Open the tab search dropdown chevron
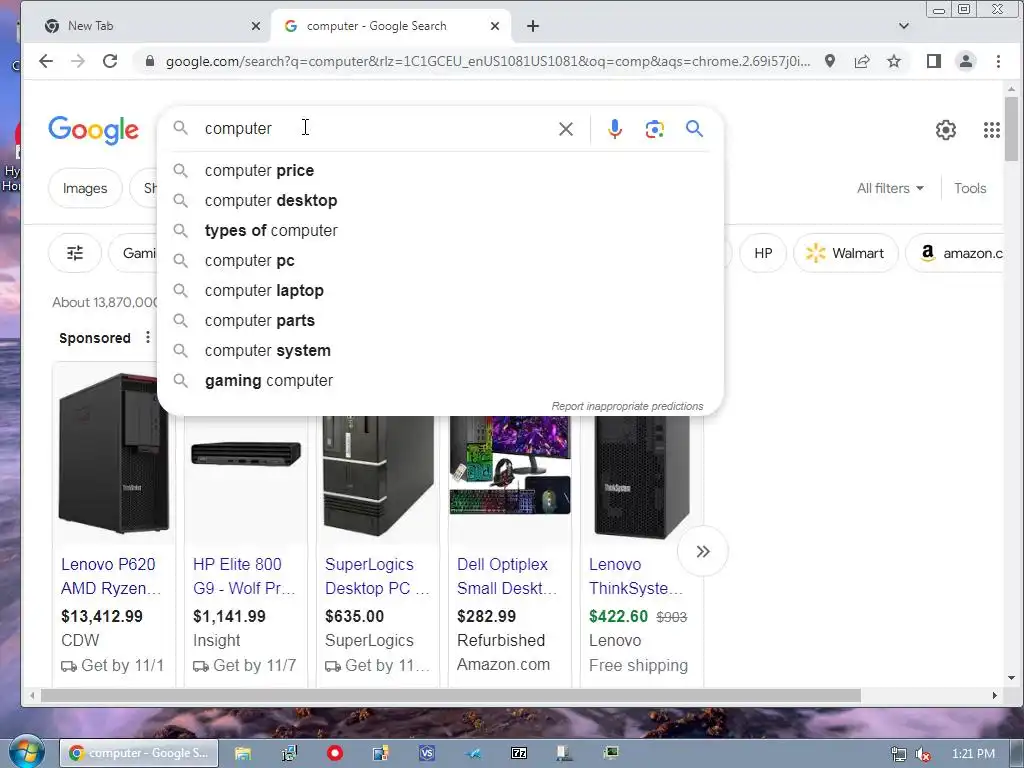 (x=904, y=26)
